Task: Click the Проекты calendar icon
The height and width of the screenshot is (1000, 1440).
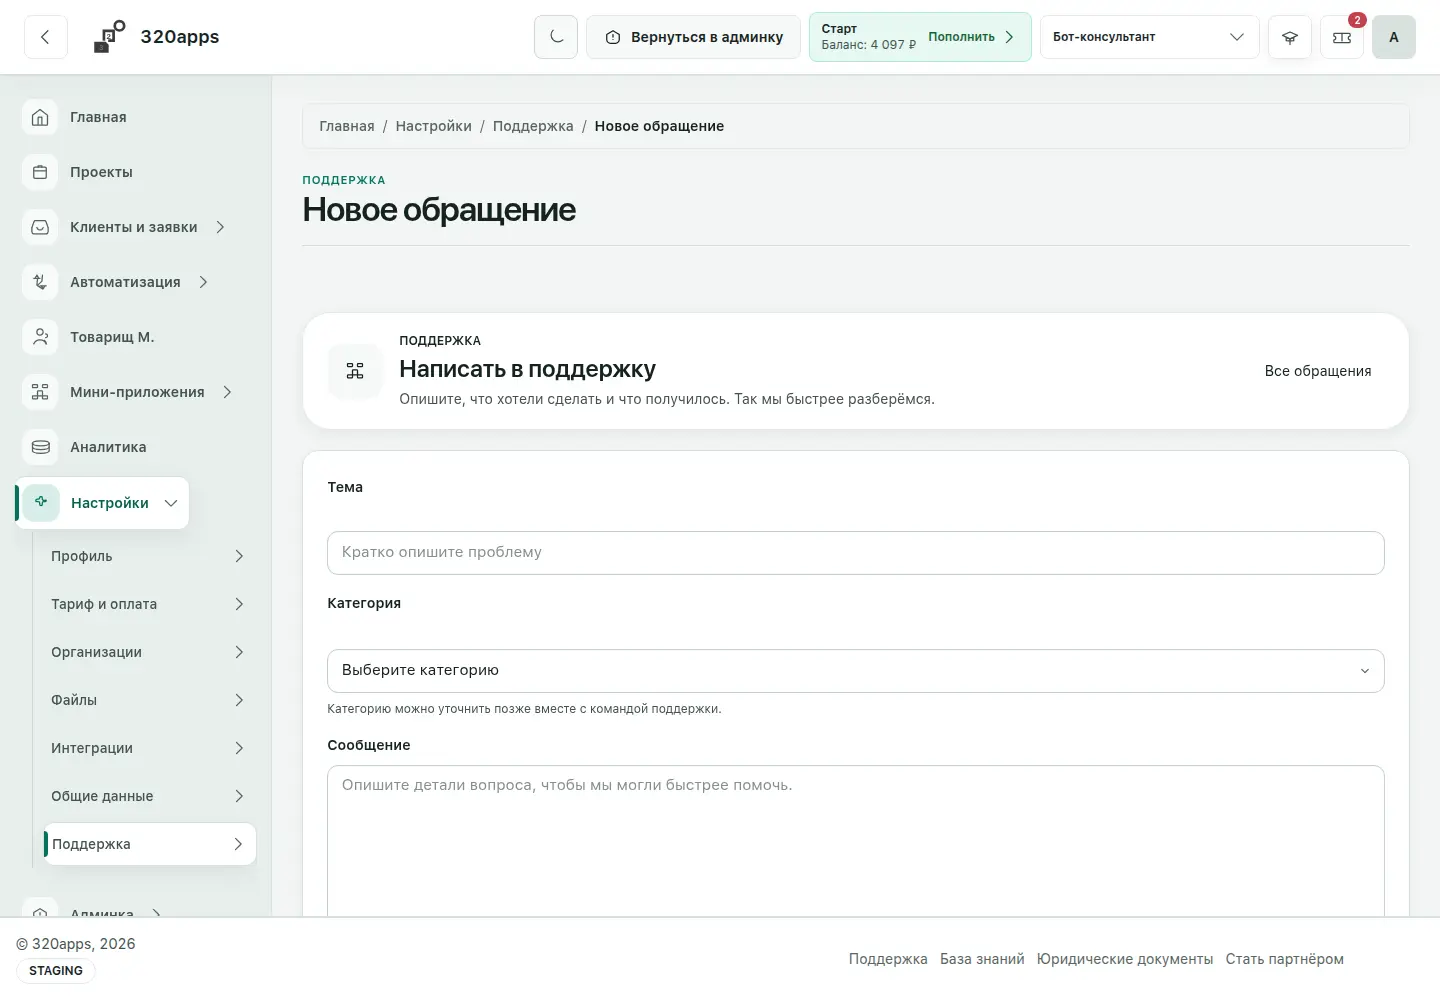Action: [x=40, y=172]
